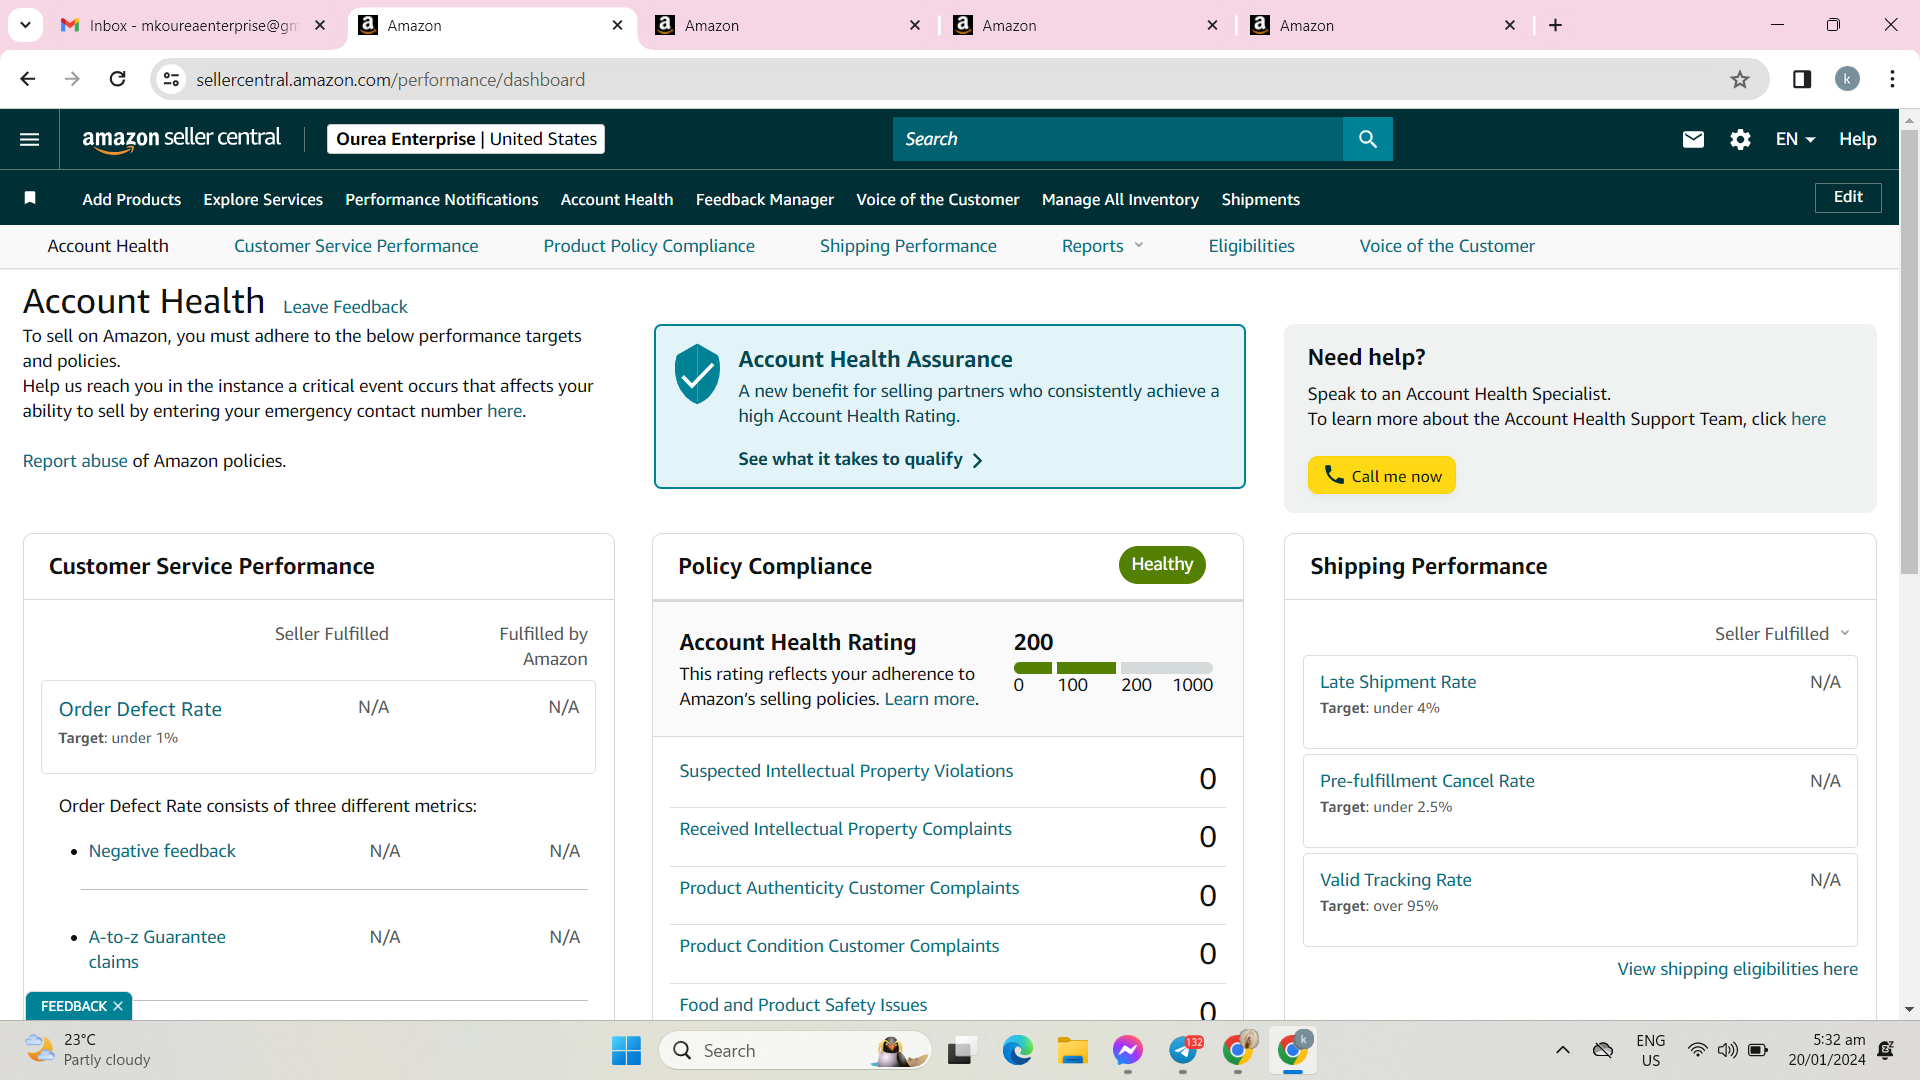Click See what it takes to qualify
The width and height of the screenshot is (1920, 1080).
pos(860,459)
